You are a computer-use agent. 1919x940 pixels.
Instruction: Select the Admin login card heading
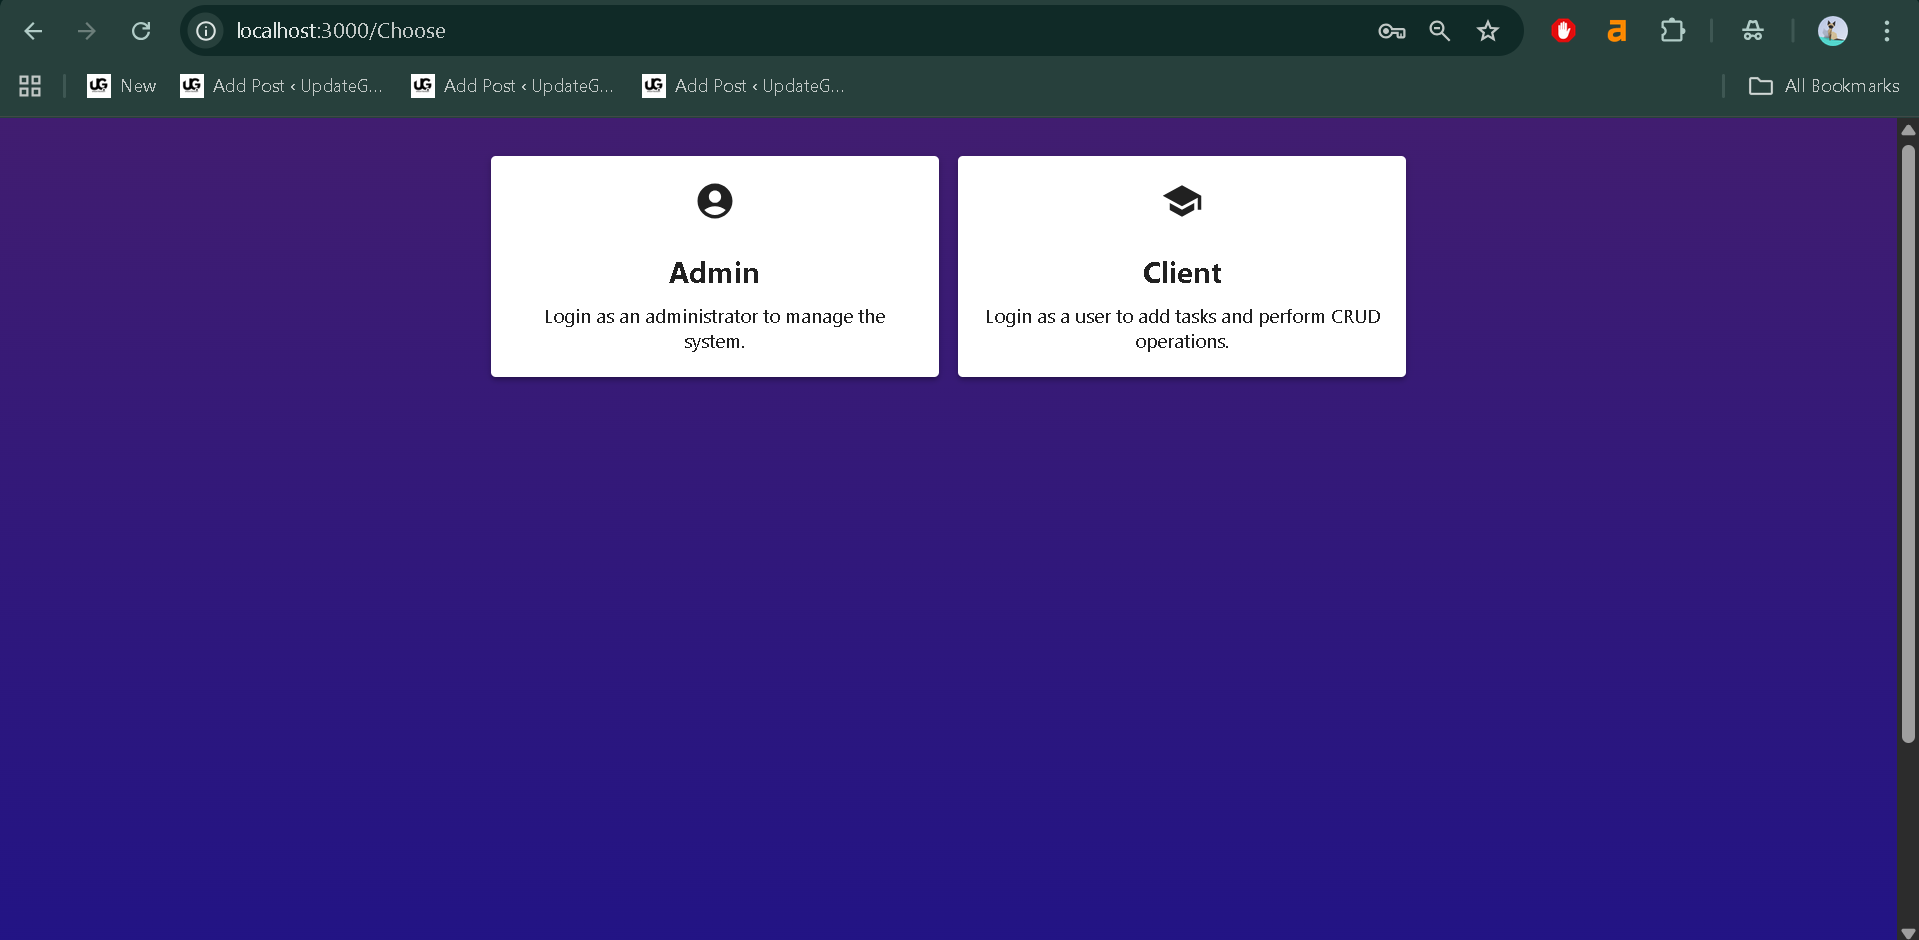(x=714, y=273)
